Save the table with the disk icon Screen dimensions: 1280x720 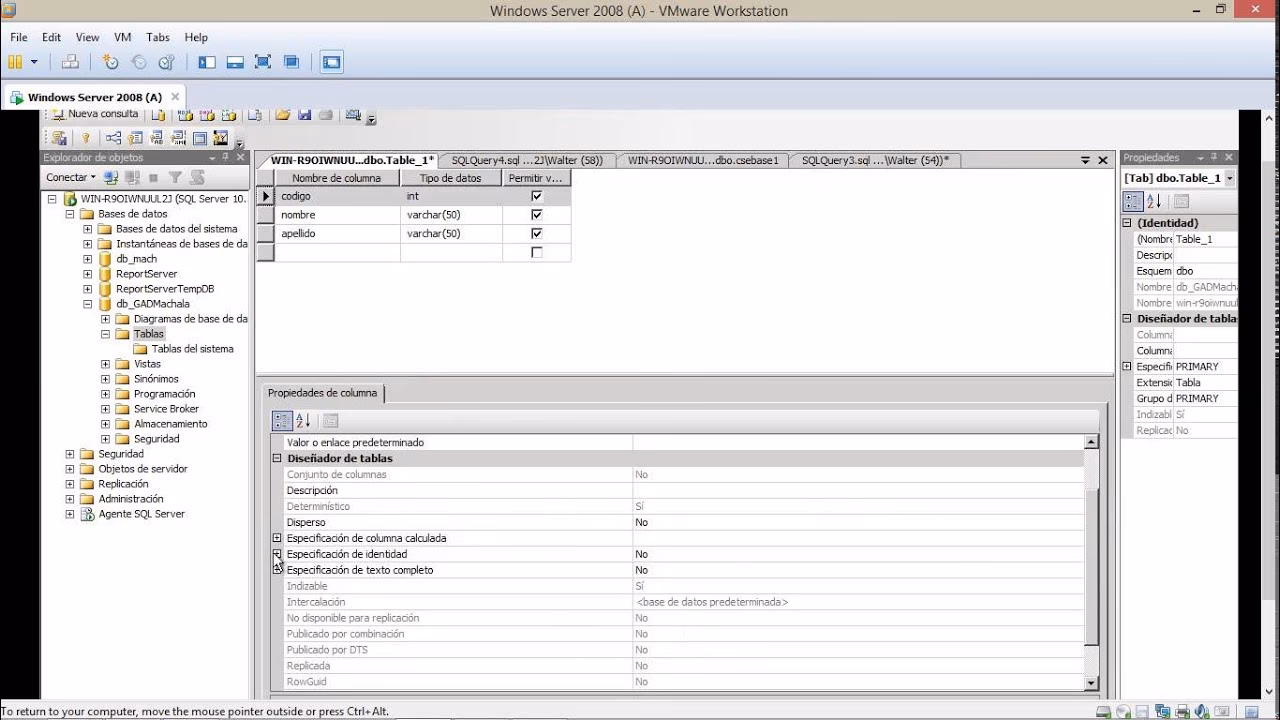pyautogui.click(x=305, y=115)
